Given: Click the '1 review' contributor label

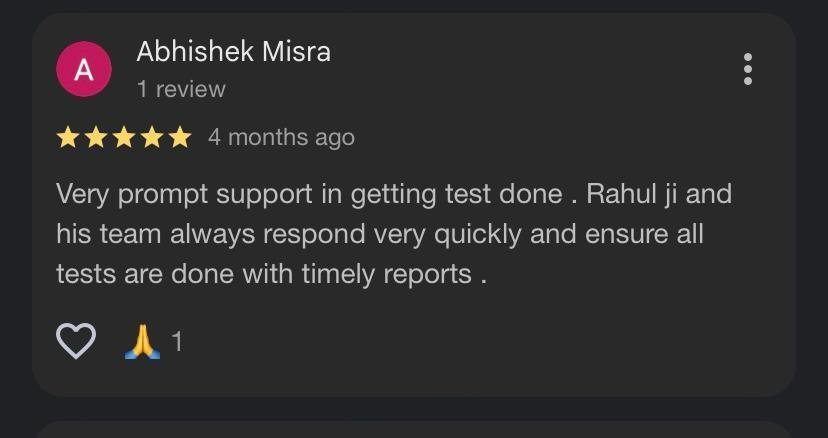Looking at the screenshot, I should (x=181, y=89).
